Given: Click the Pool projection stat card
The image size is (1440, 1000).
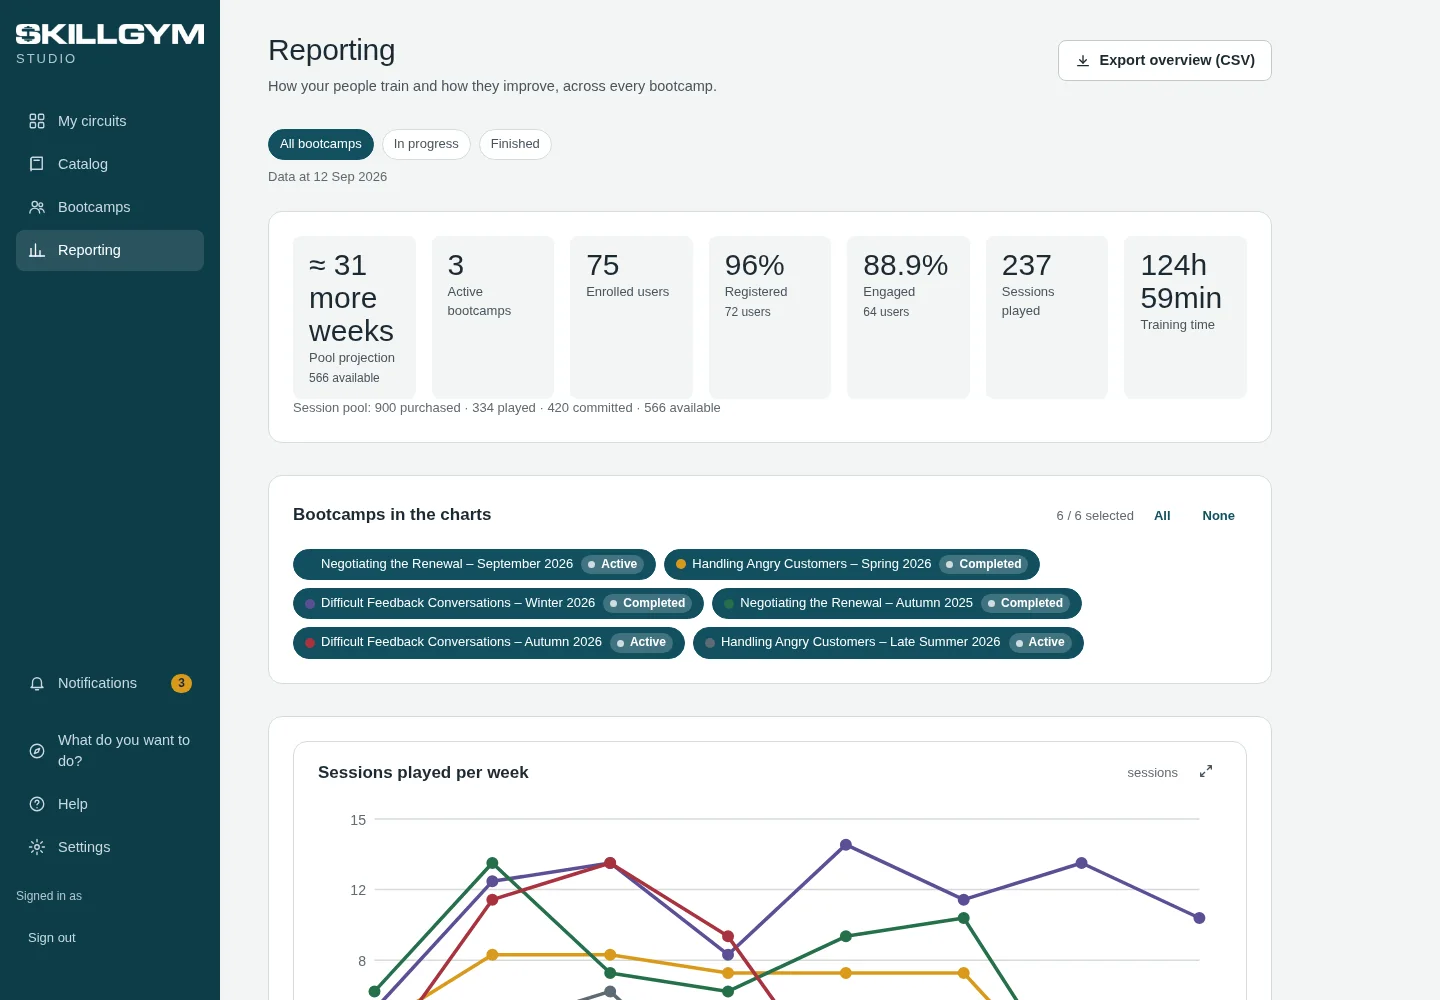Looking at the screenshot, I should tap(354, 317).
